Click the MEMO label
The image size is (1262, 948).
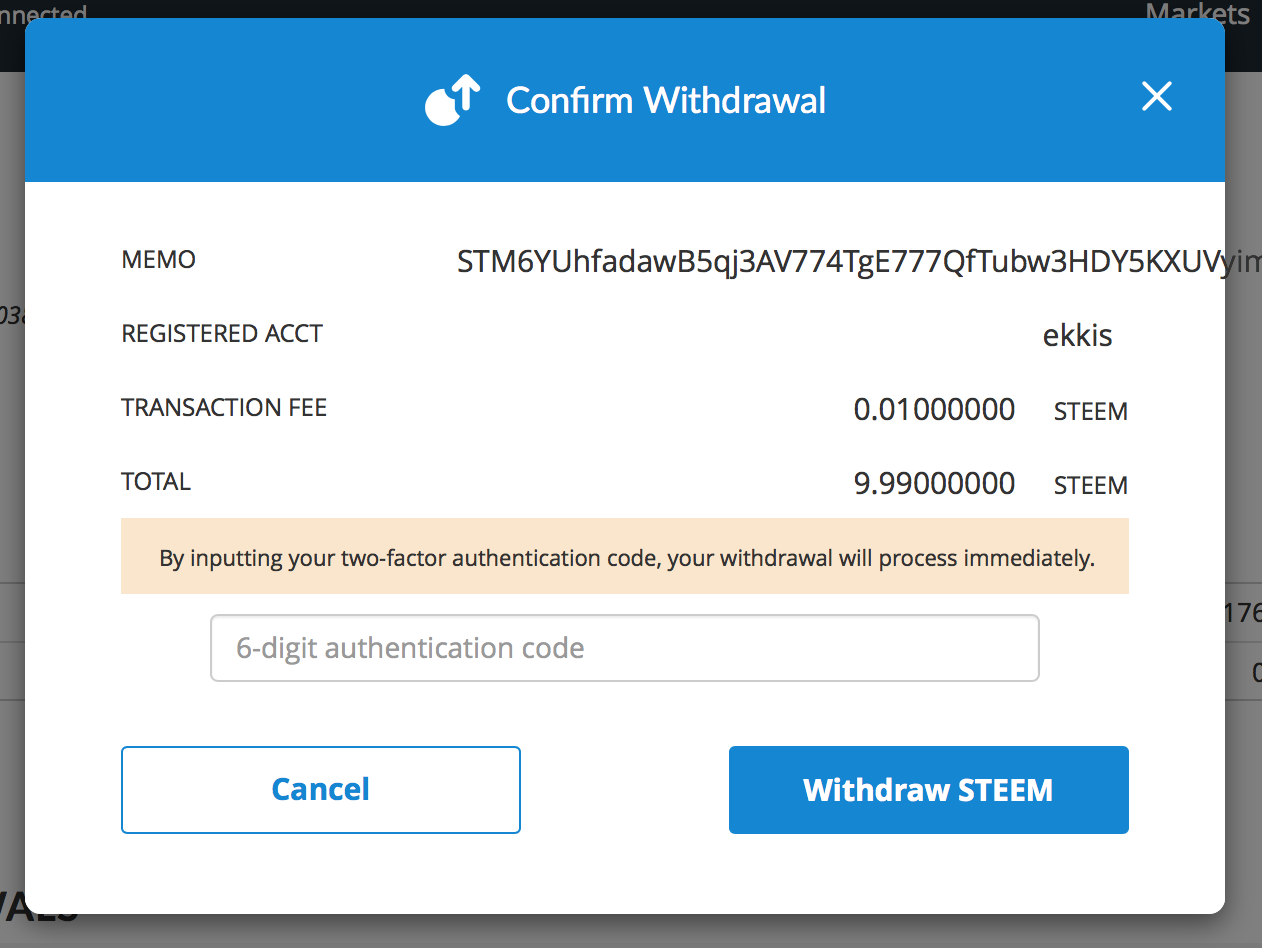(158, 260)
